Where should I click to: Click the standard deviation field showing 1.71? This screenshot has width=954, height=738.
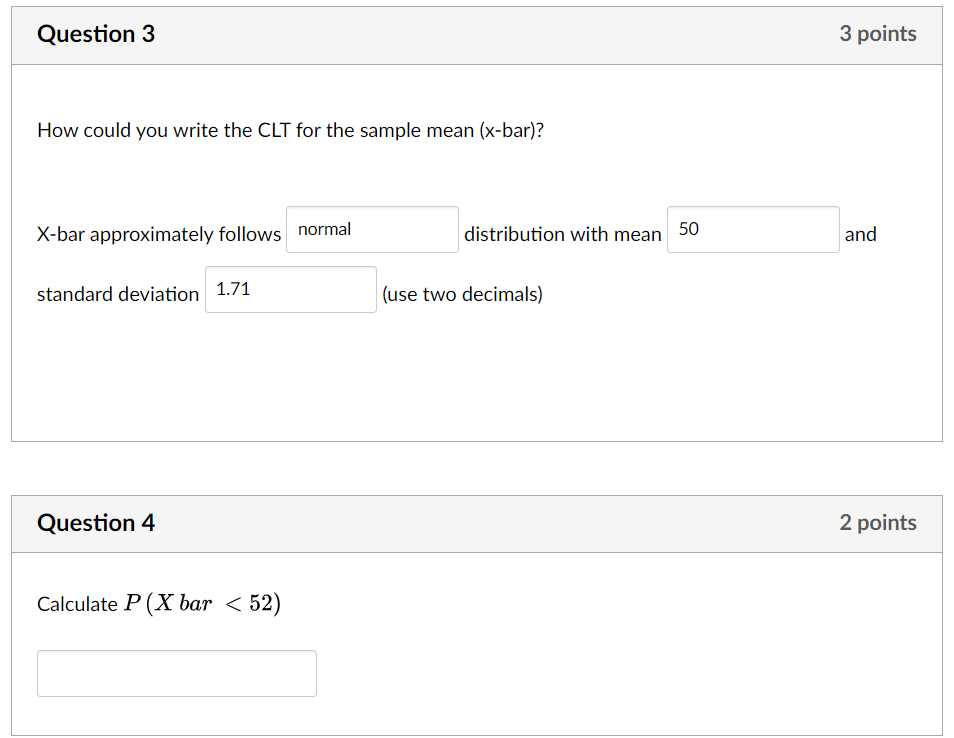coord(291,290)
